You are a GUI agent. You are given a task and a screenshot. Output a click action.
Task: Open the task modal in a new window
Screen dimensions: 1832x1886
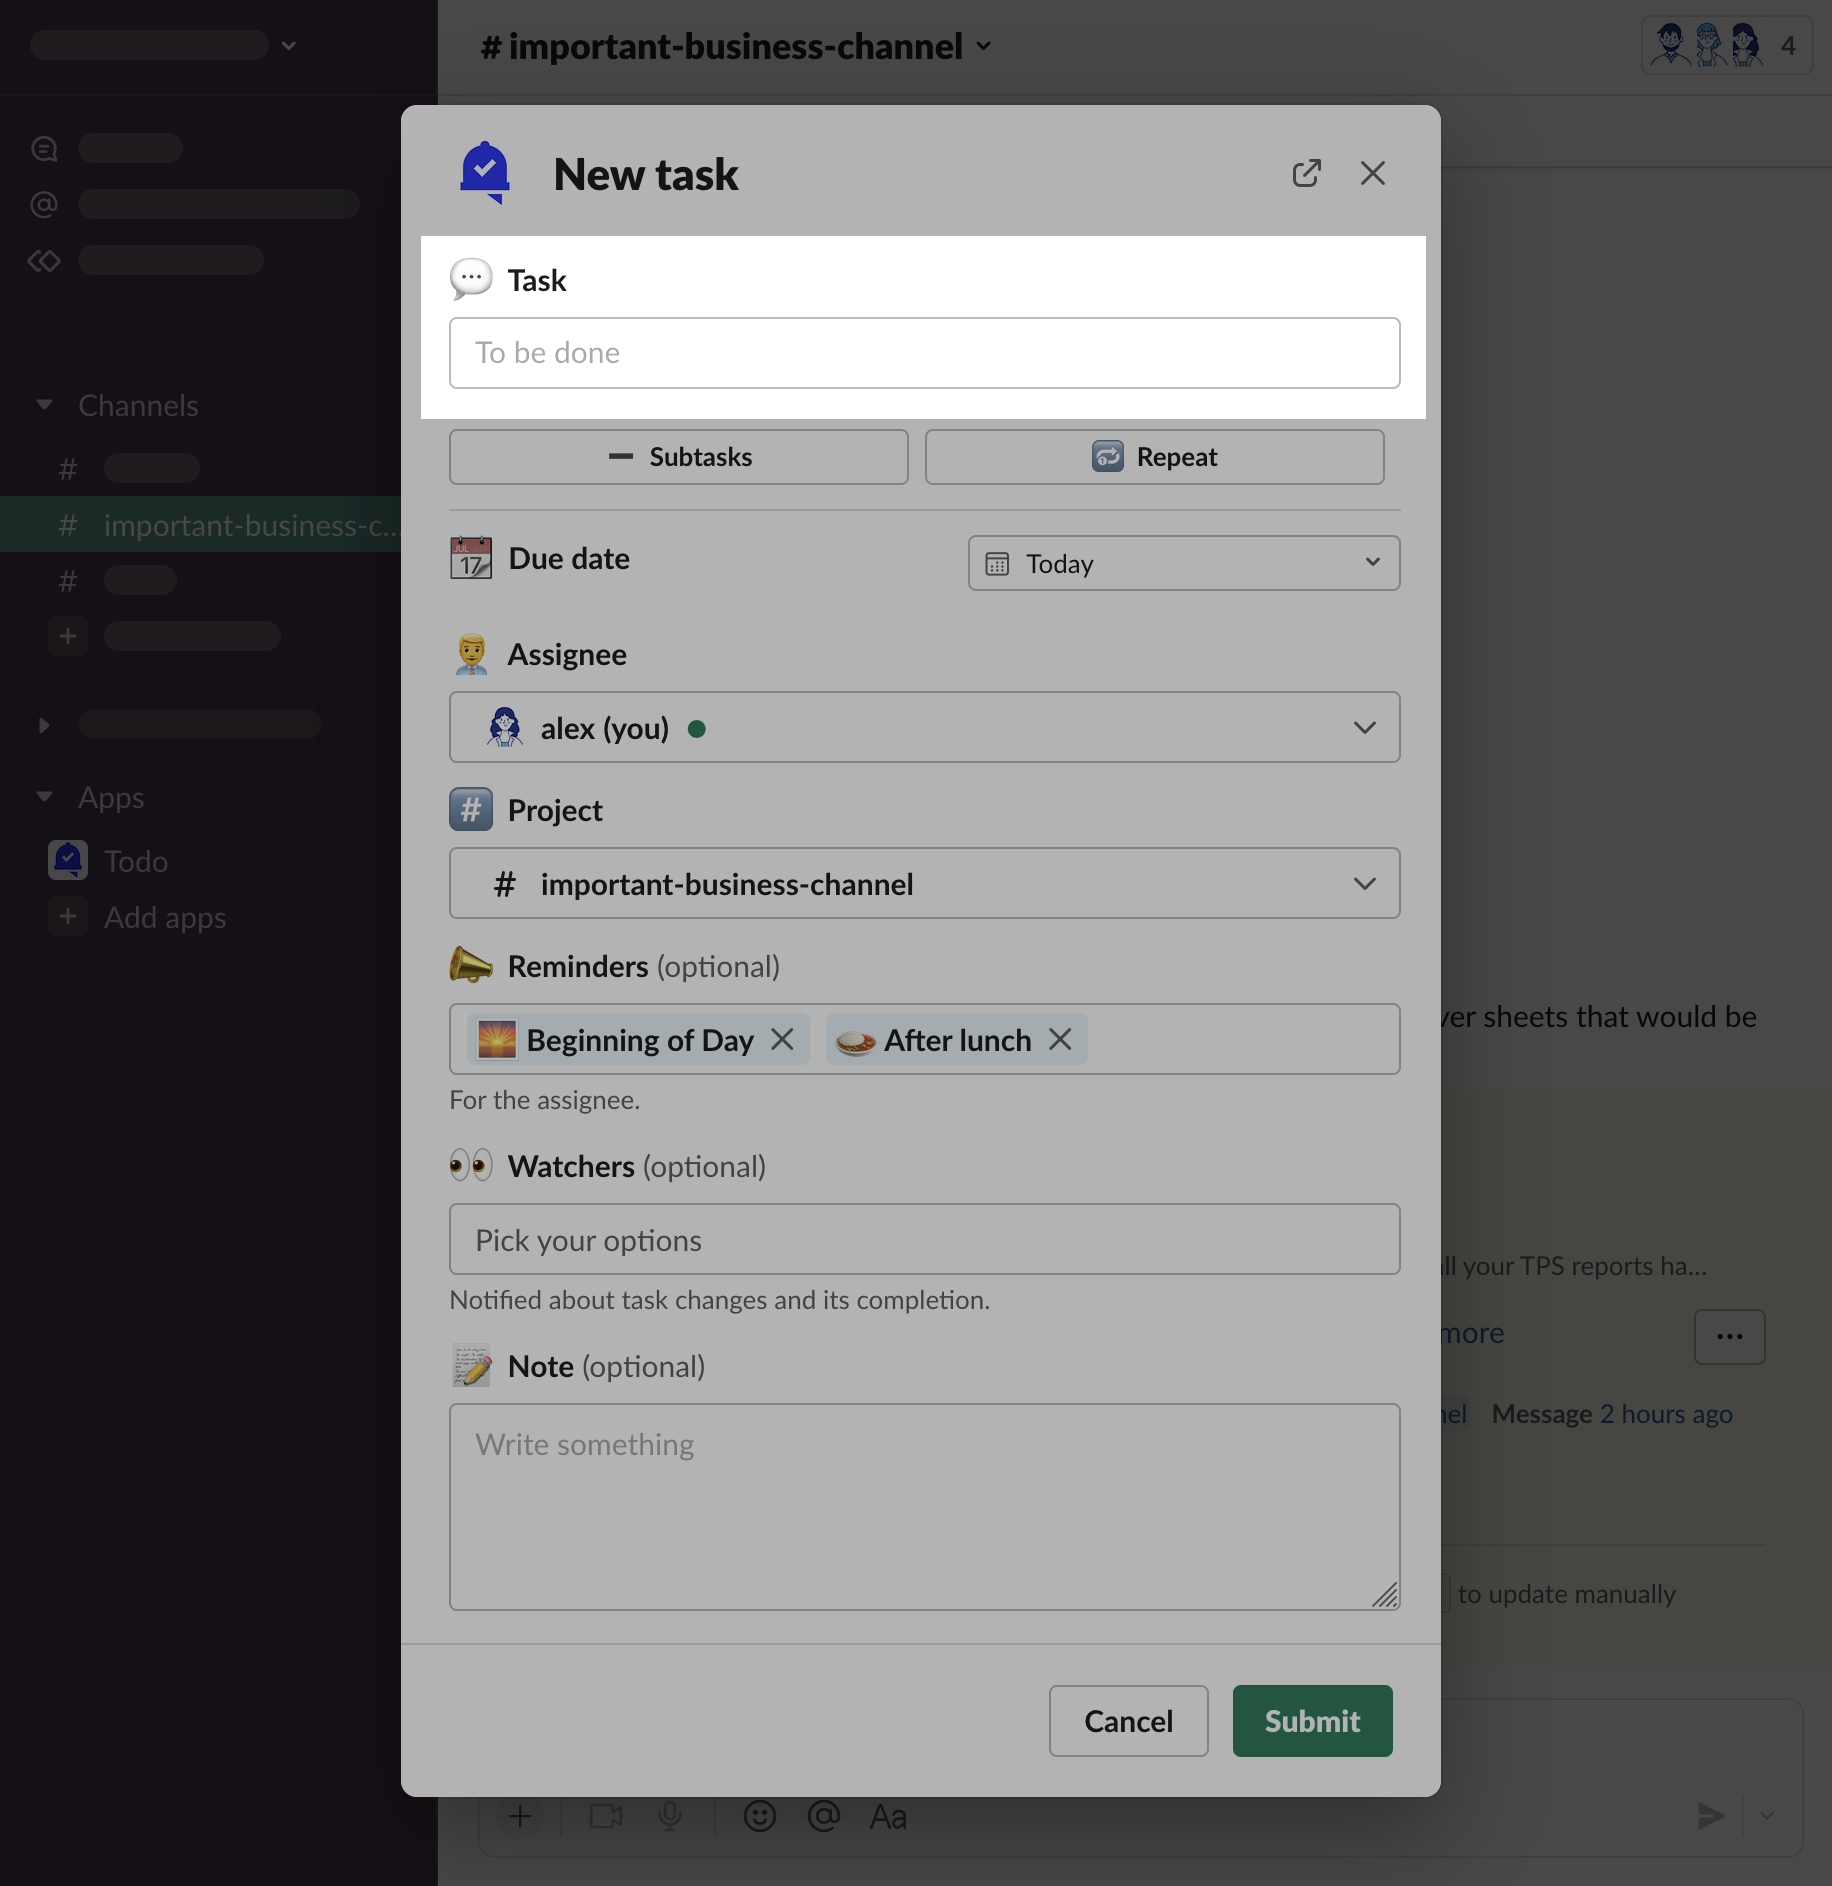tap(1306, 174)
